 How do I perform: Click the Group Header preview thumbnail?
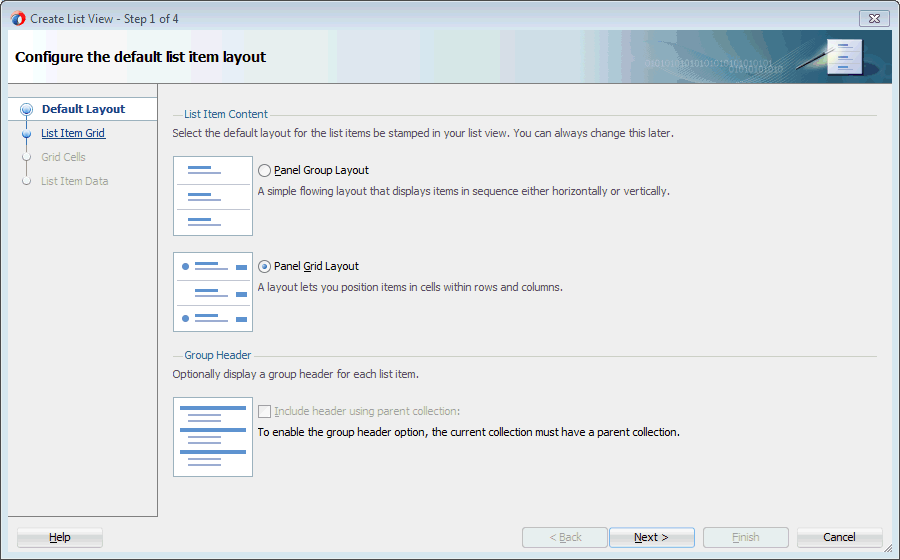[x=213, y=437]
